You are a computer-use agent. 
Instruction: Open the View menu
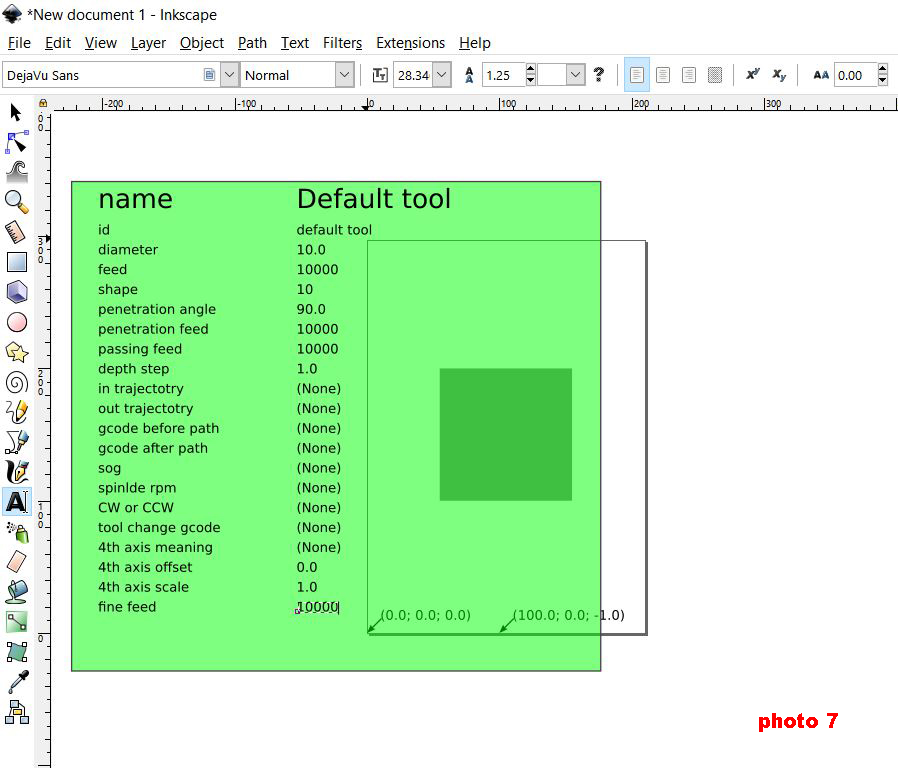(x=101, y=43)
